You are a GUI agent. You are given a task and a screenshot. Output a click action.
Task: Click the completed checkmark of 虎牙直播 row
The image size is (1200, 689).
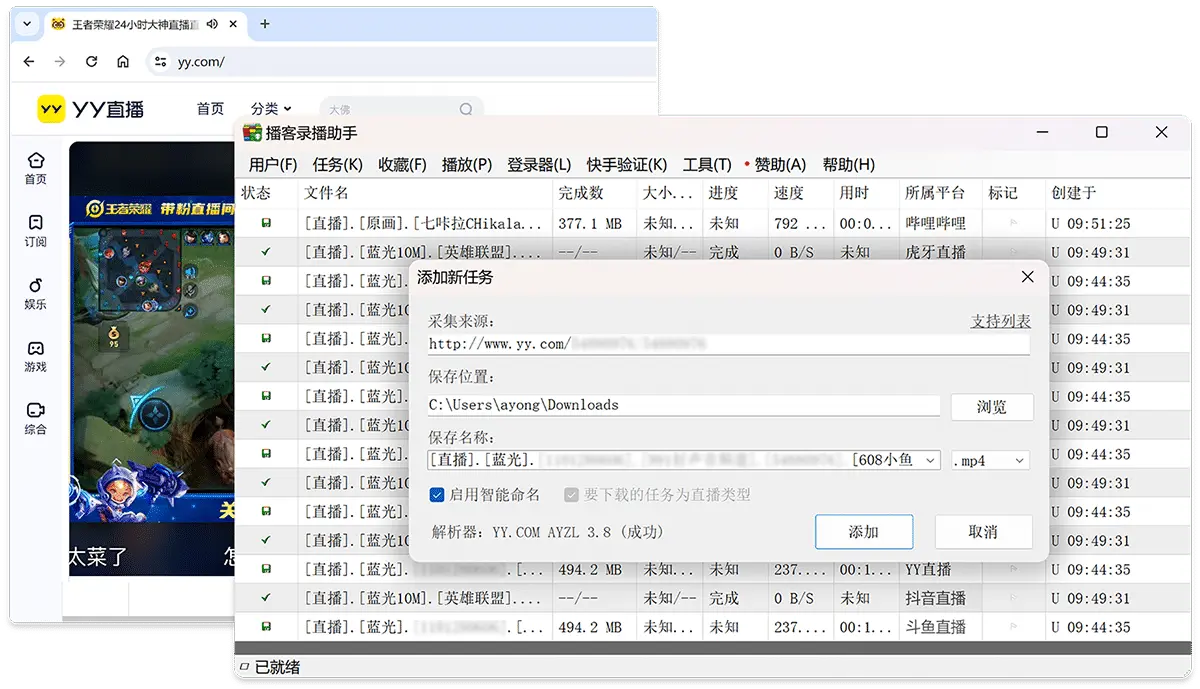(266, 253)
